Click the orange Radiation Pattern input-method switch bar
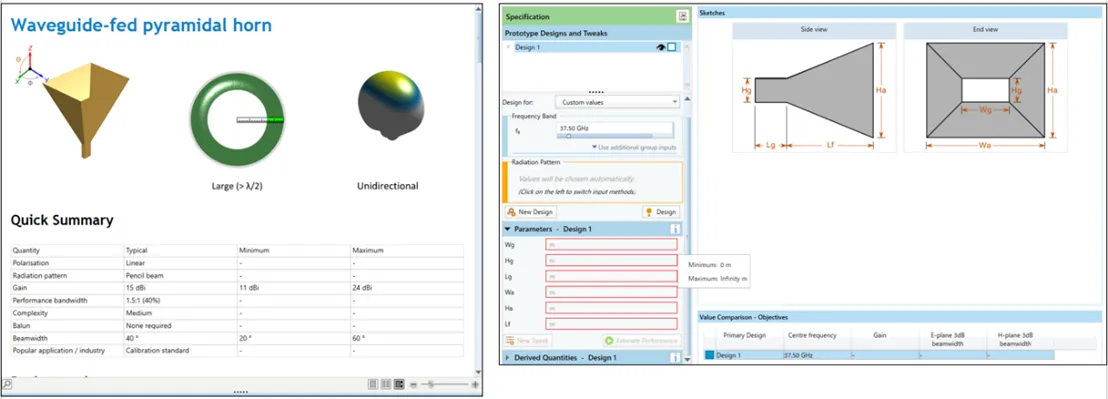This screenshot has height=399, width=1108. click(505, 182)
